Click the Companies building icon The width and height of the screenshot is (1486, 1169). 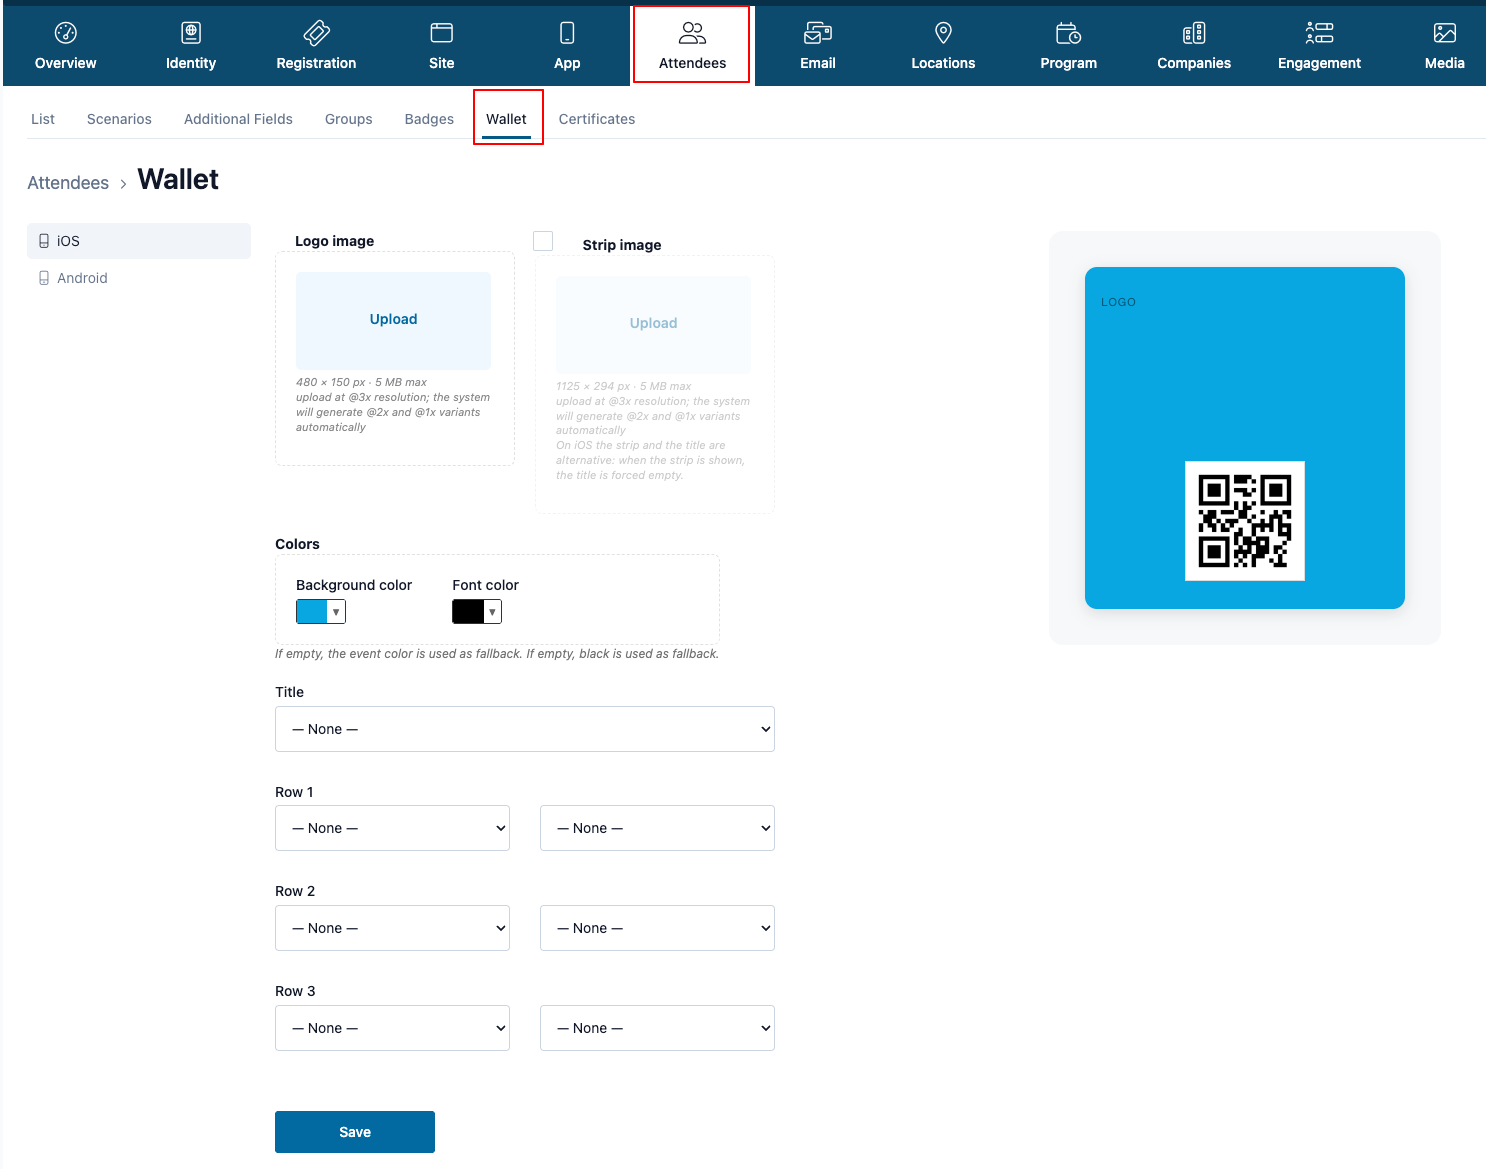click(1194, 33)
